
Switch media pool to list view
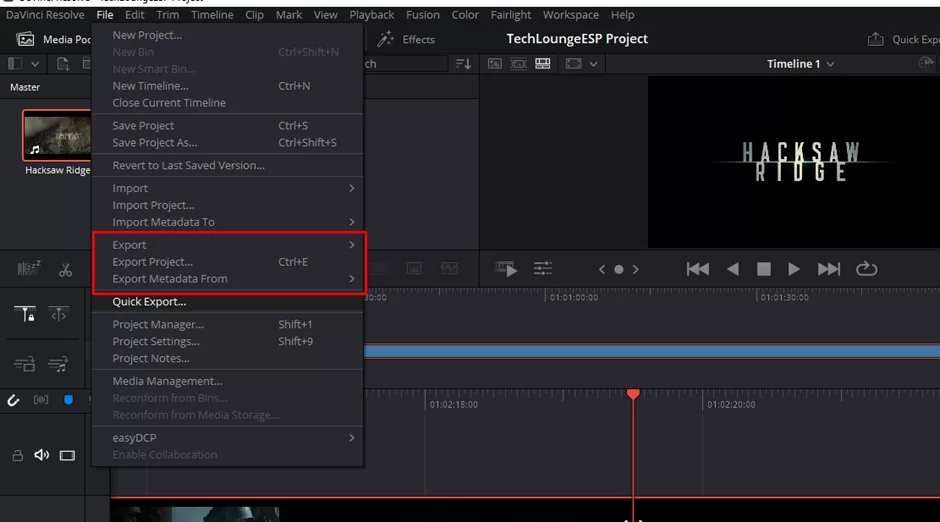(x=543, y=64)
